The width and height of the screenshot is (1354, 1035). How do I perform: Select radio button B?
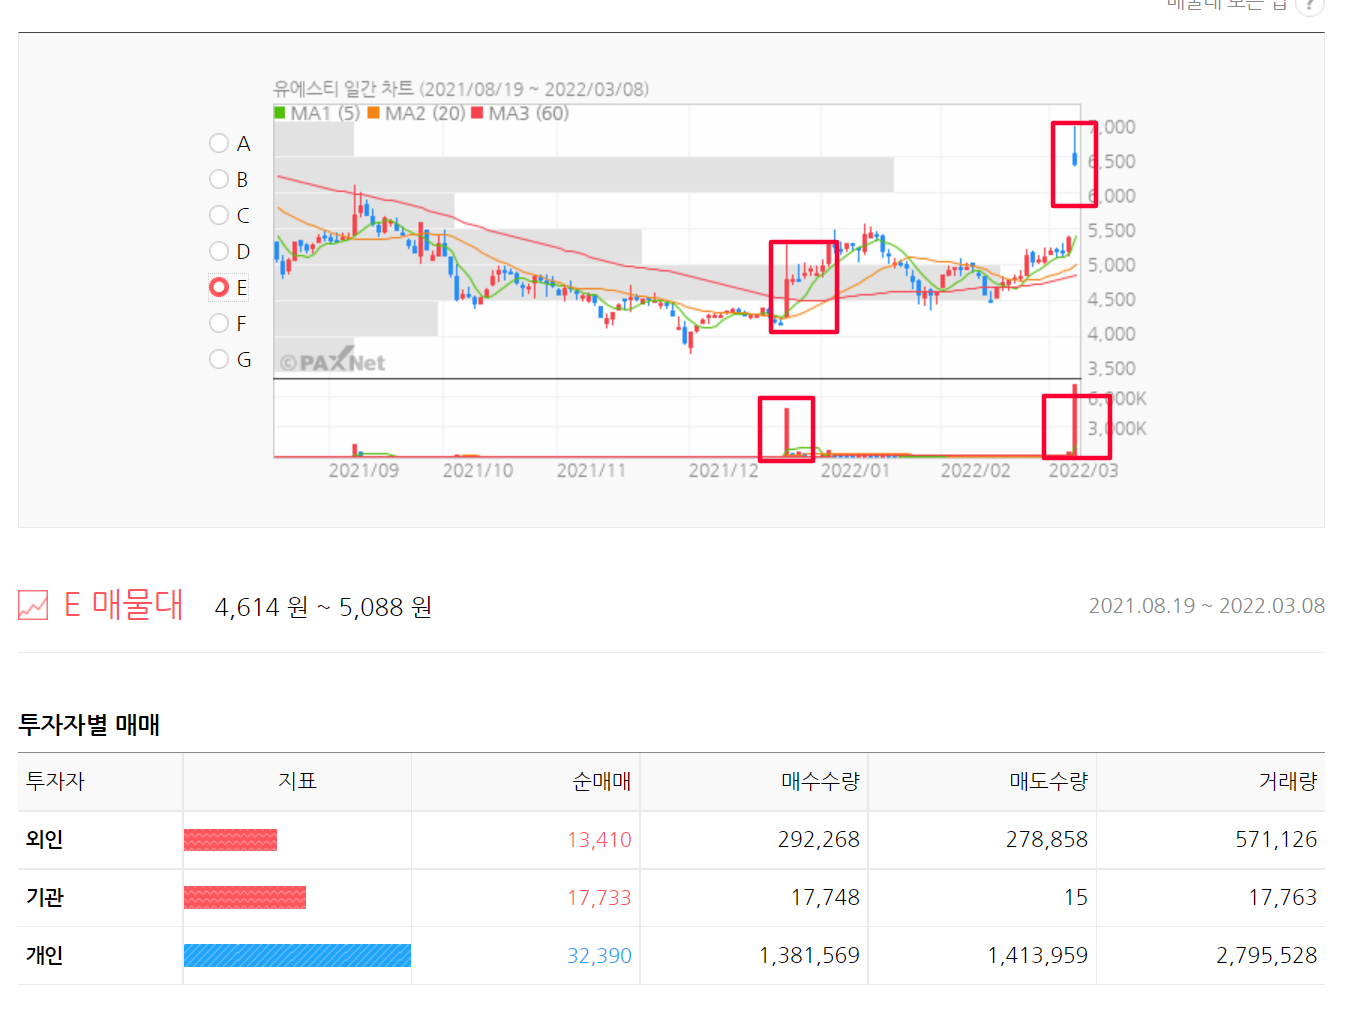(219, 179)
